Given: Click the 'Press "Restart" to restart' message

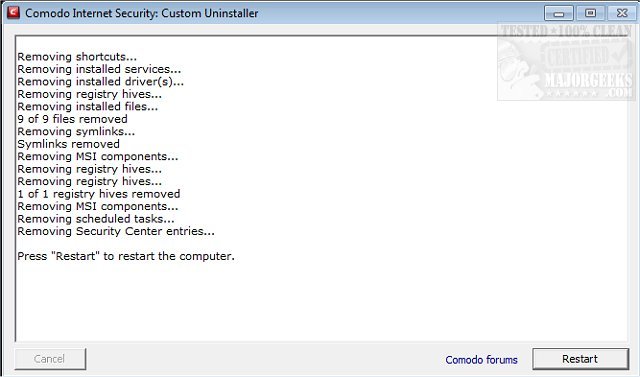Looking at the screenshot, I should coord(126,256).
